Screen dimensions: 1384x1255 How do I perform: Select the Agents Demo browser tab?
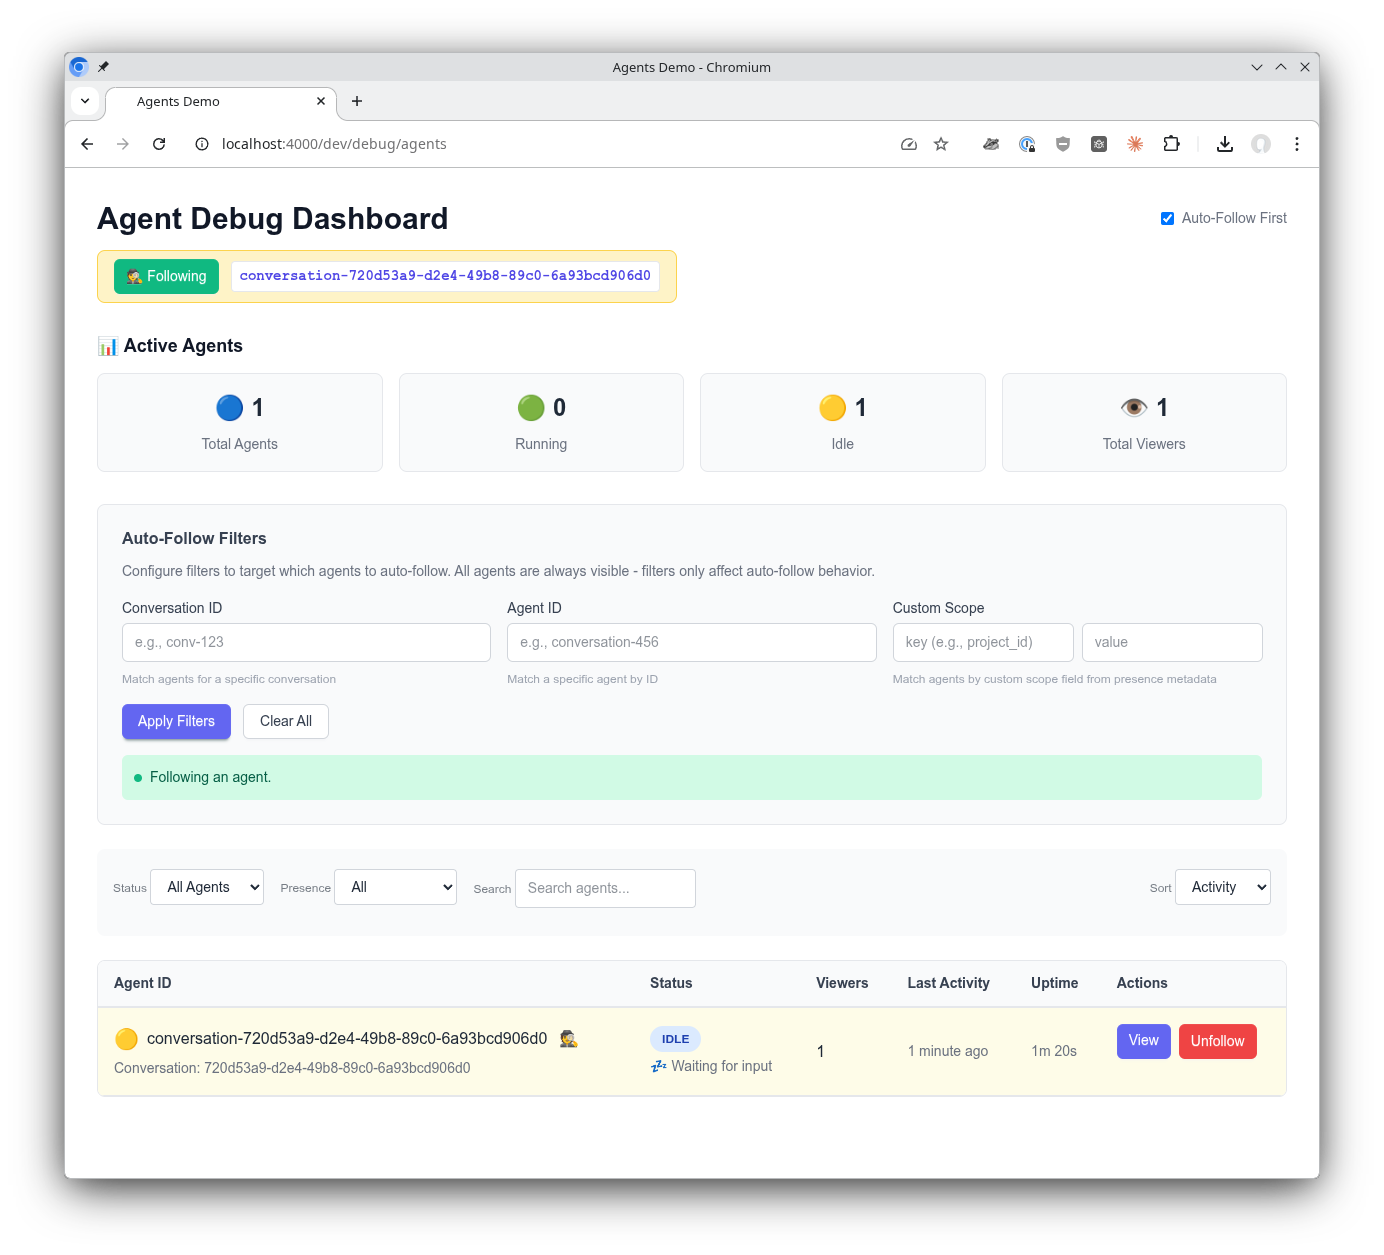click(x=220, y=101)
